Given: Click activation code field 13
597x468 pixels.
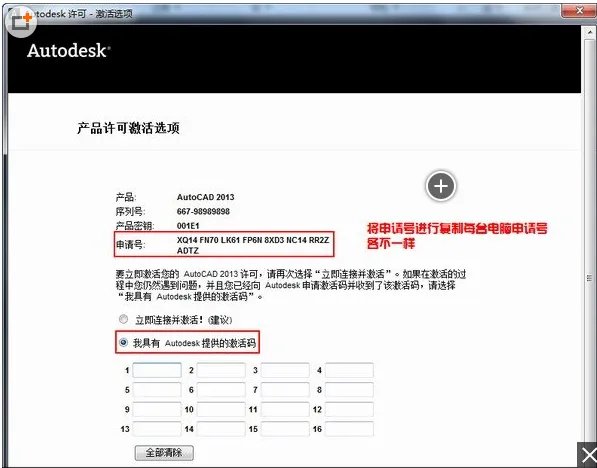Looking at the screenshot, I should (157, 429).
